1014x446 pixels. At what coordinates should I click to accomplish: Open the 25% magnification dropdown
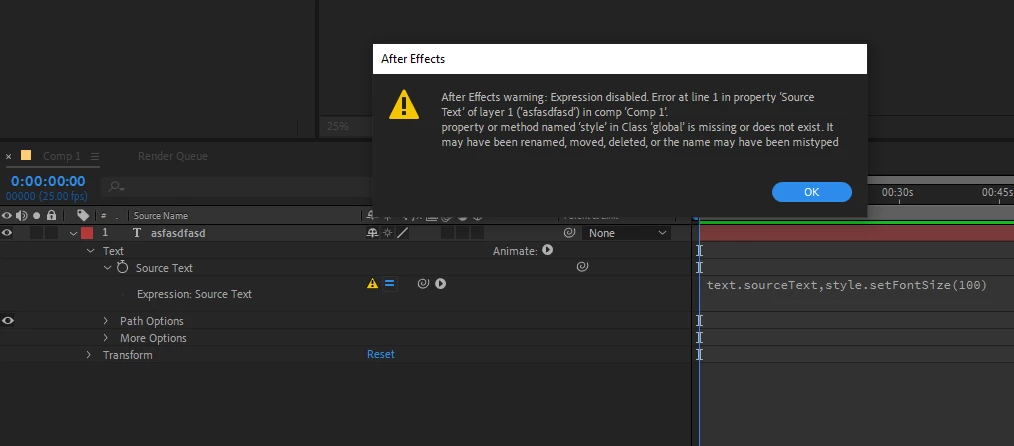pos(338,126)
